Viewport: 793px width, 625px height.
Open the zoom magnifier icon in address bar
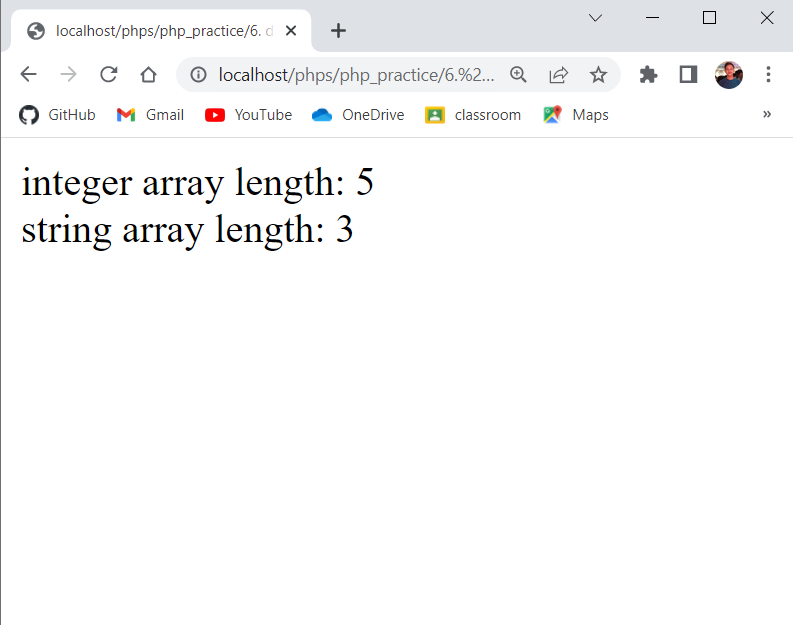click(518, 74)
